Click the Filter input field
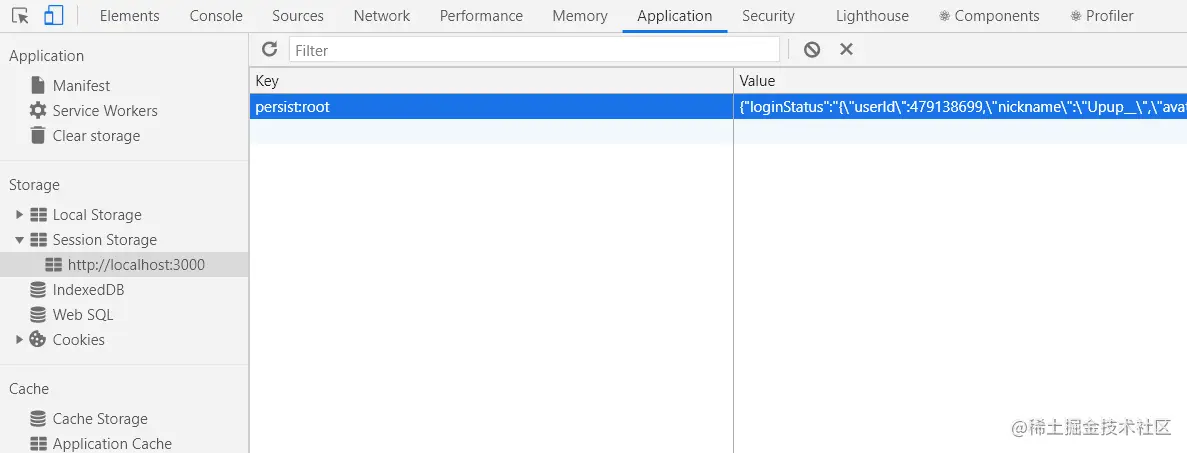Screen dimensions: 1187x453 [x=534, y=50]
